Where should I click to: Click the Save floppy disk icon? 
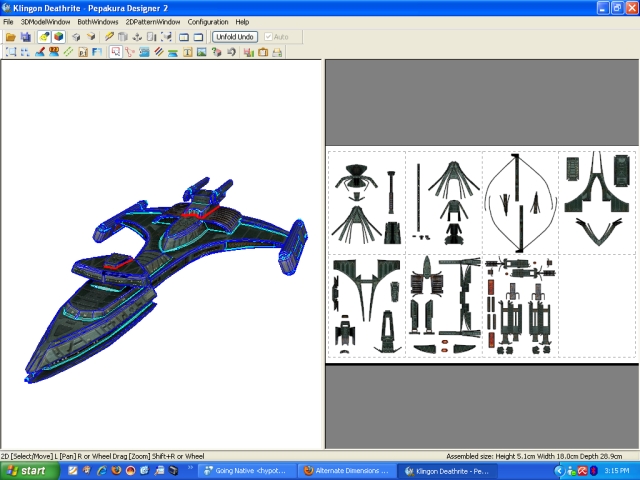click(x=25, y=37)
